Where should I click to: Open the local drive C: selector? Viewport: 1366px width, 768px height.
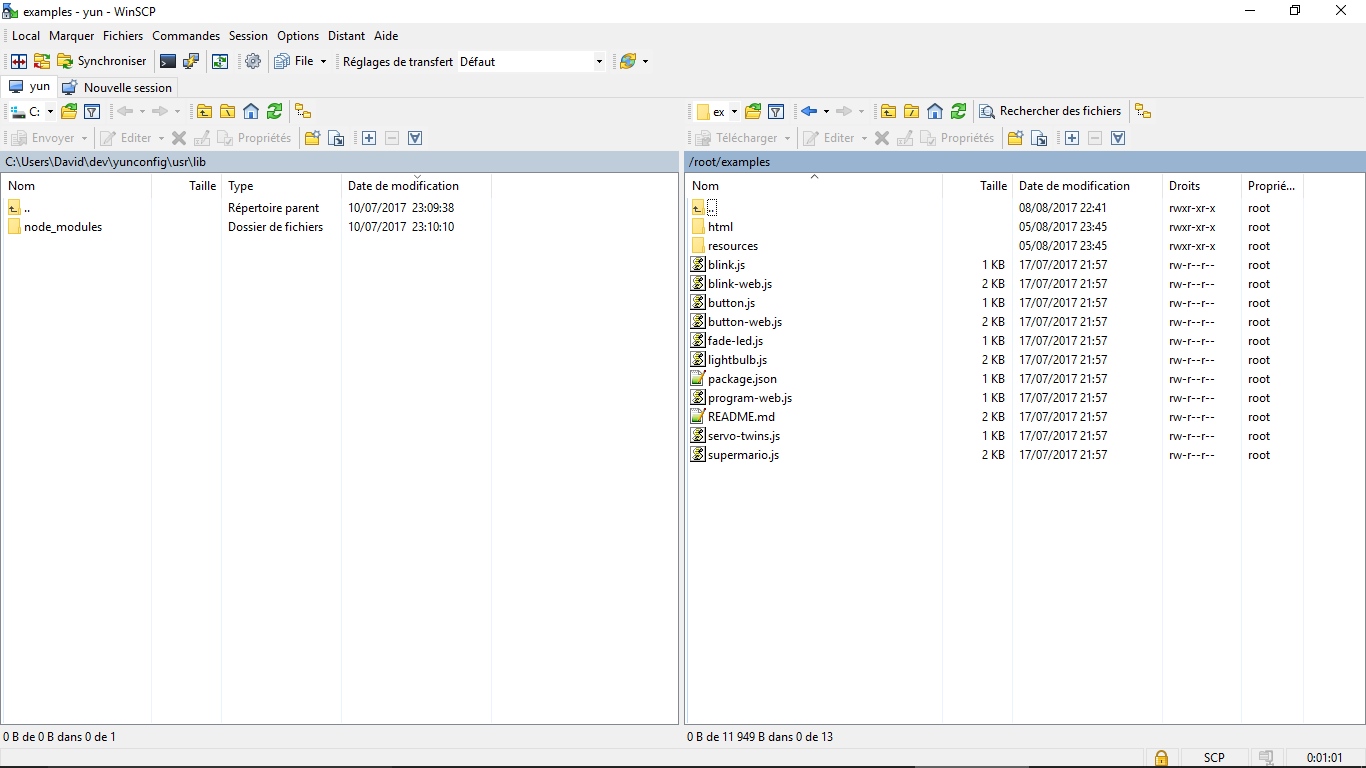(32, 111)
